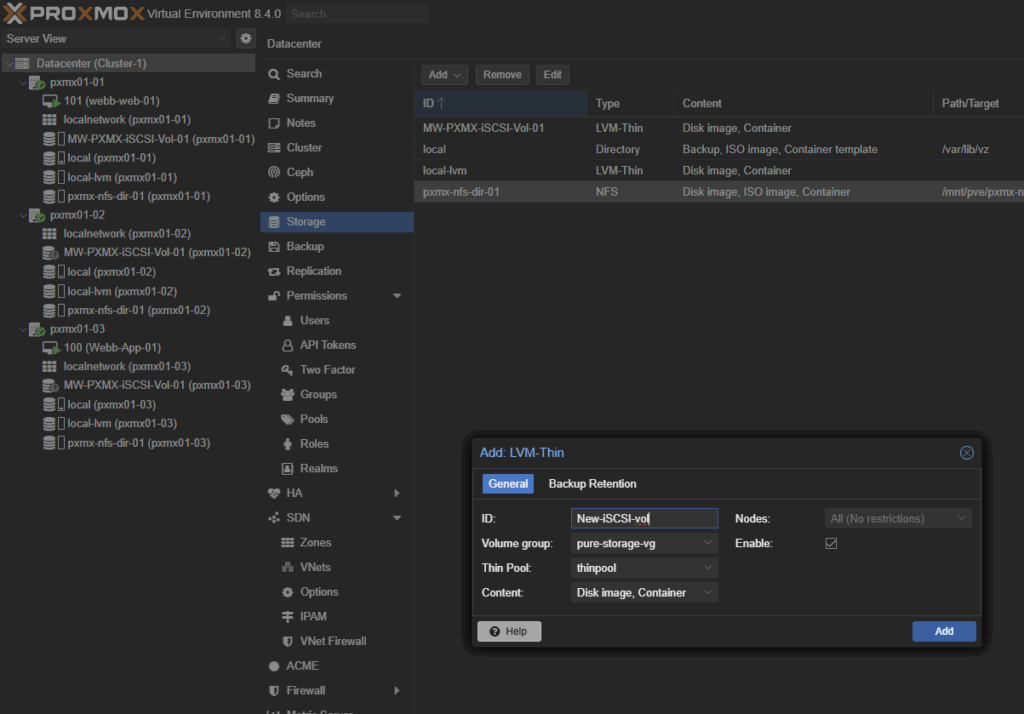Click the Search magnifier icon in Datacenter menu
This screenshot has height=714, width=1024.
274,74
